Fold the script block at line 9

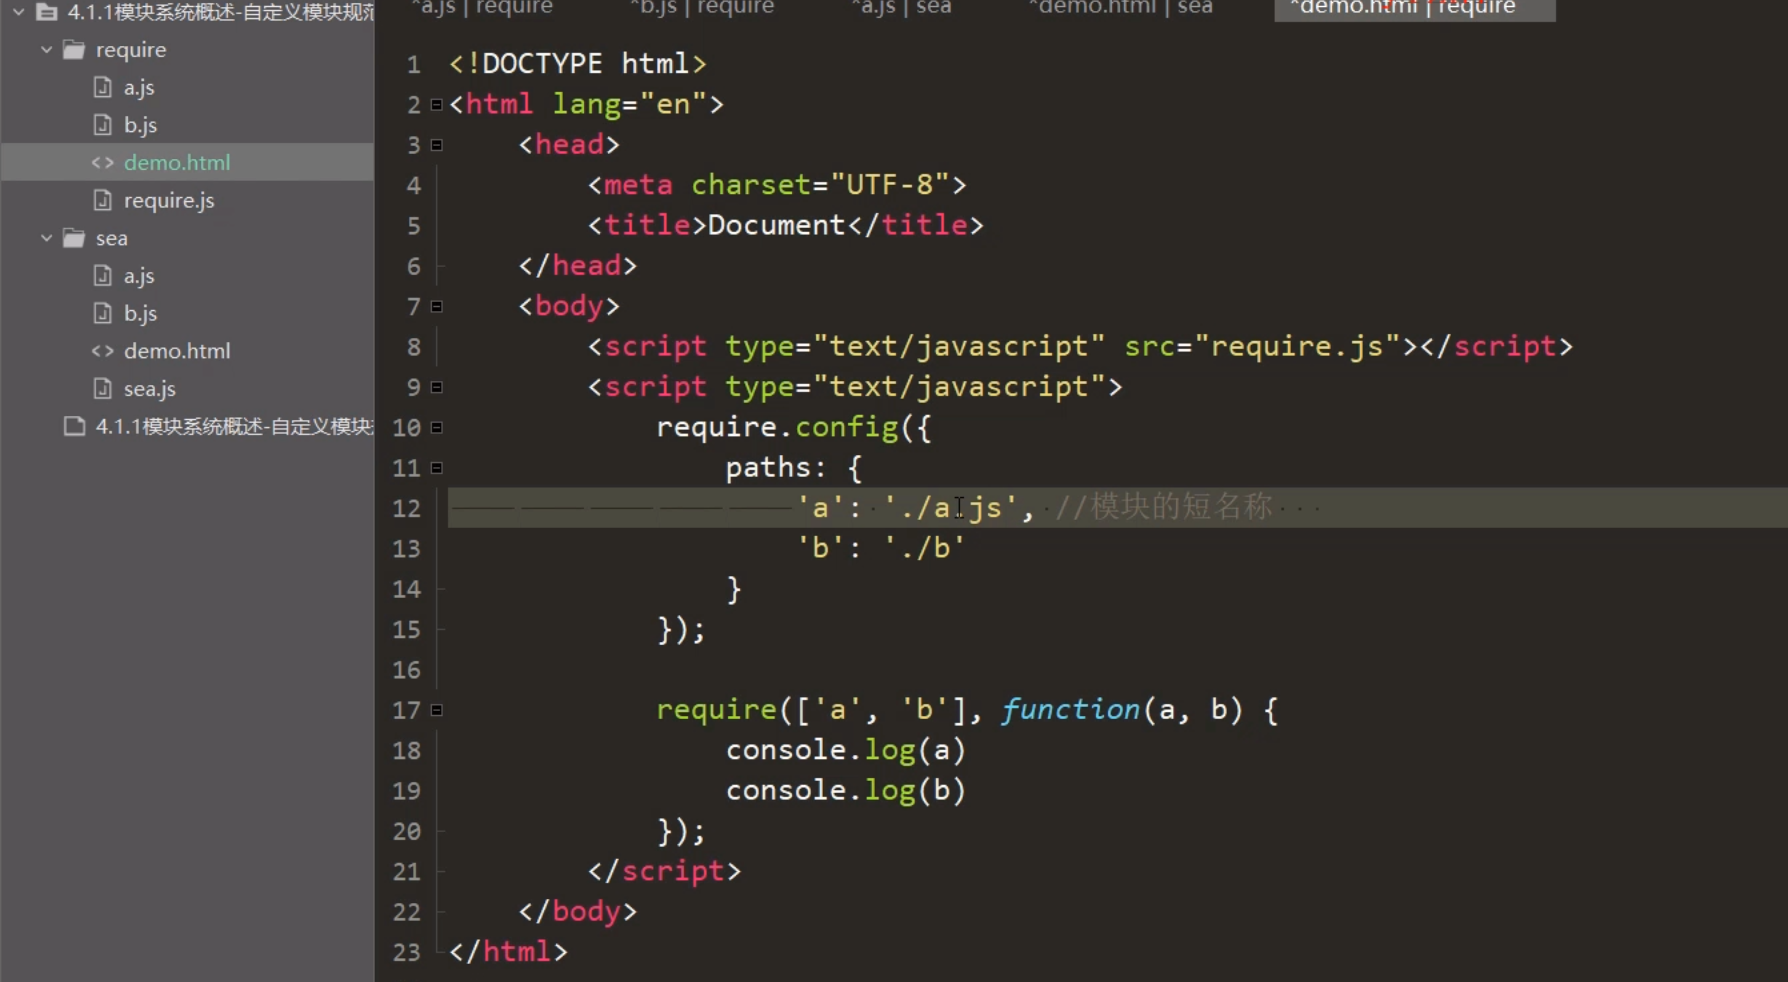pos(436,387)
